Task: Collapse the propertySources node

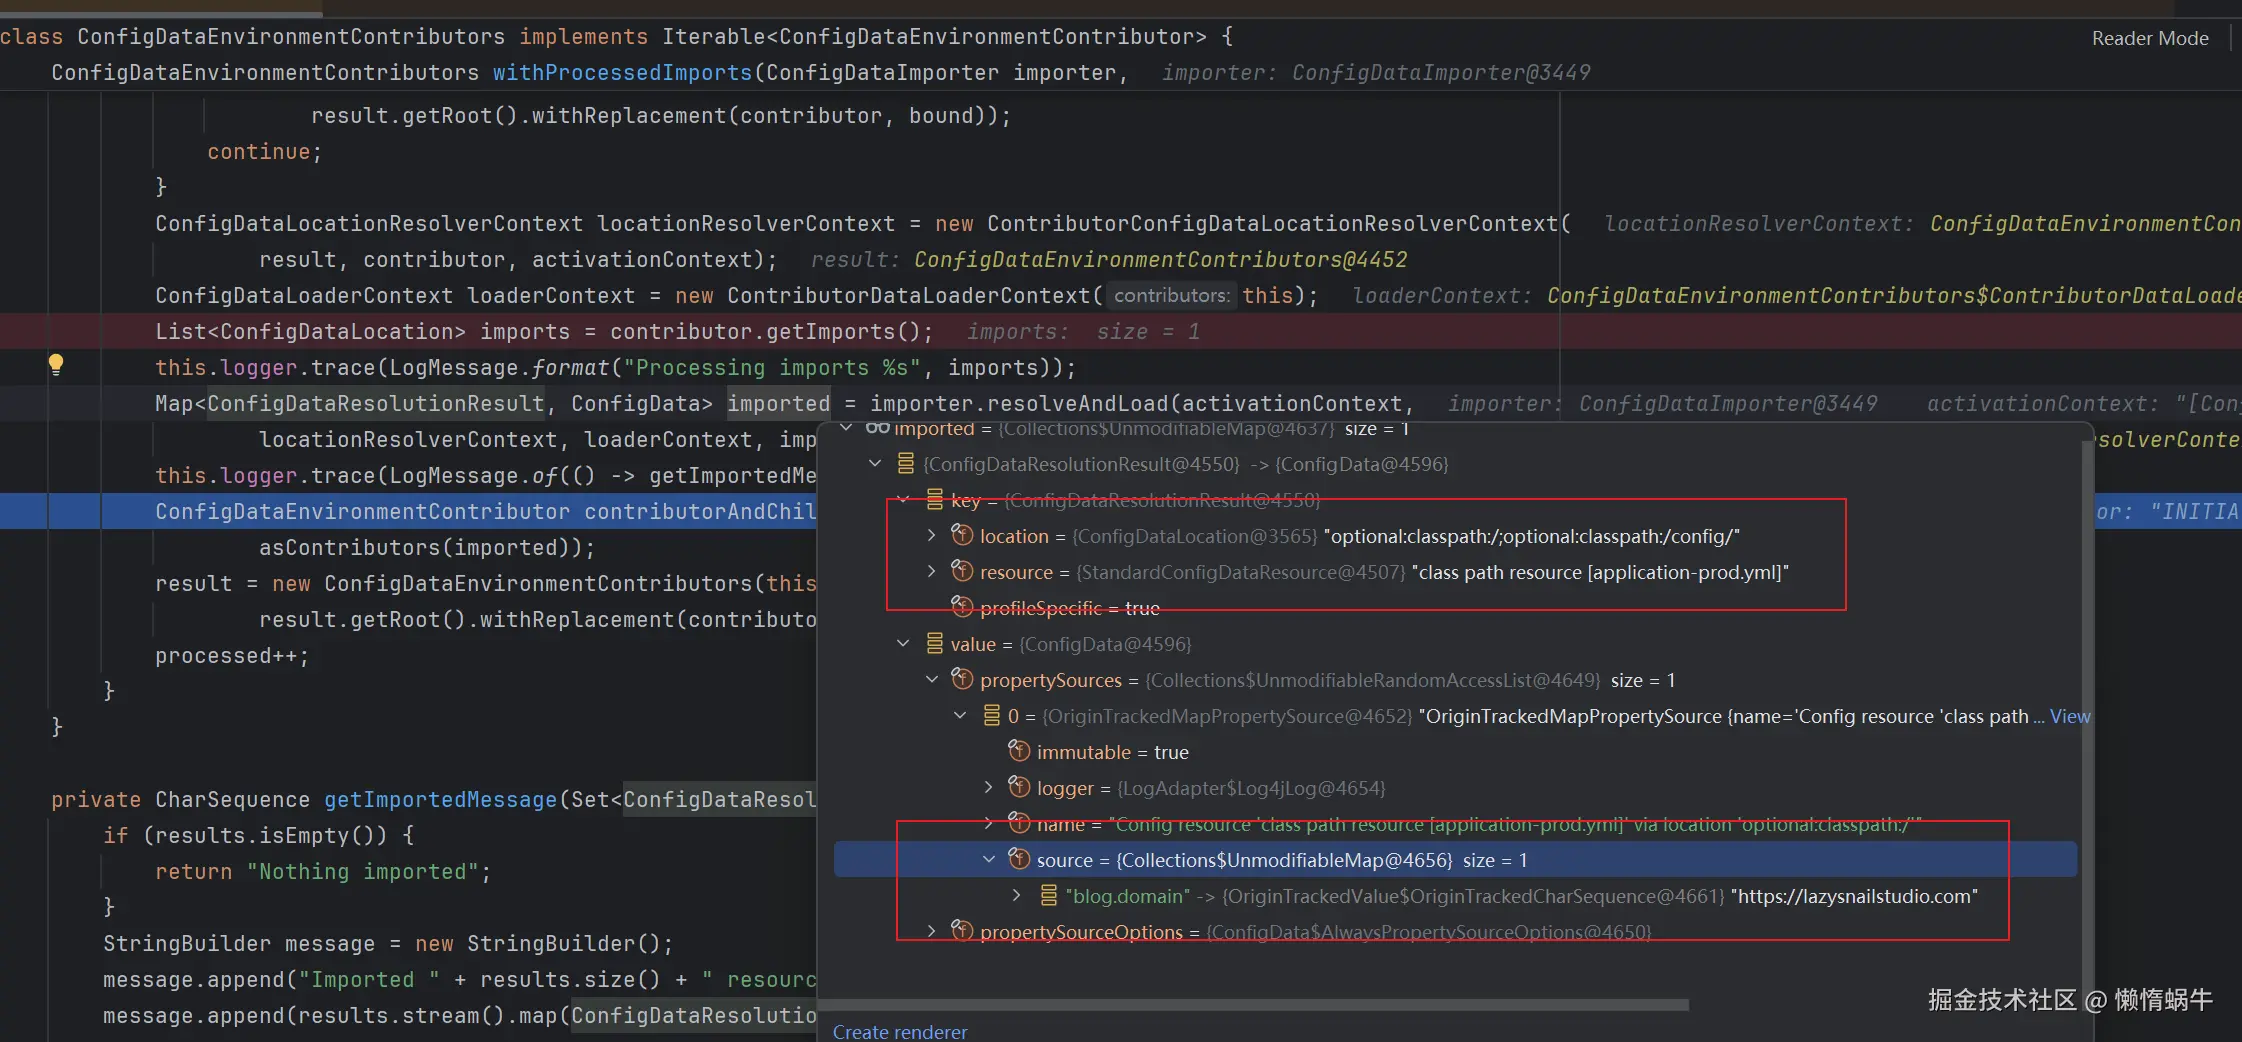Action: [x=932, y=680]
